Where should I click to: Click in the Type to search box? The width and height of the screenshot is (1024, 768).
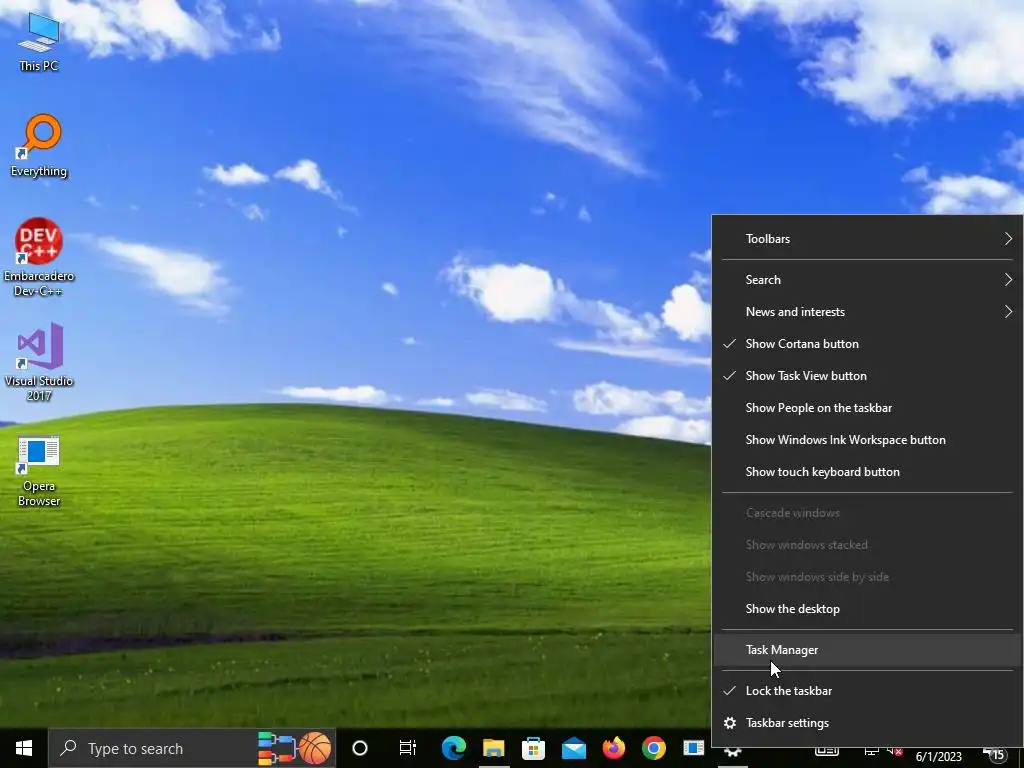tap(192, 748)
